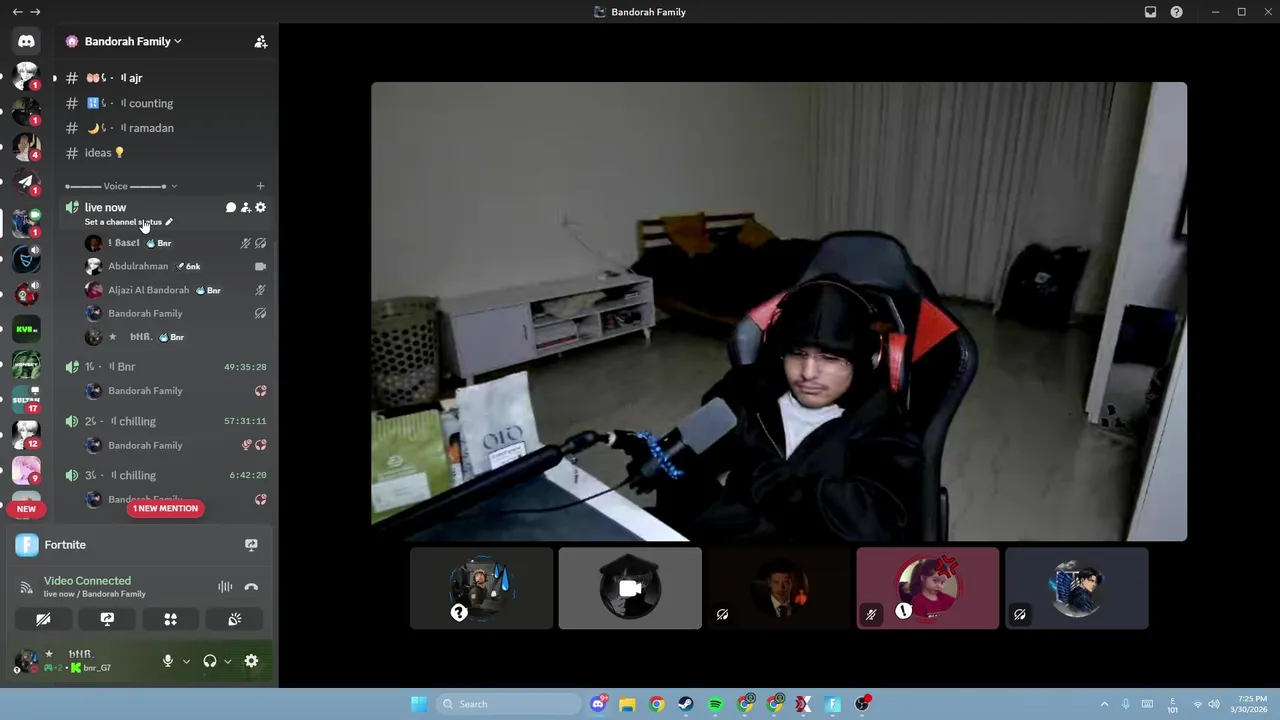Open microphone input options arrow
The height and width of the screenshot is (720, 1280).
tap(186, 662)
